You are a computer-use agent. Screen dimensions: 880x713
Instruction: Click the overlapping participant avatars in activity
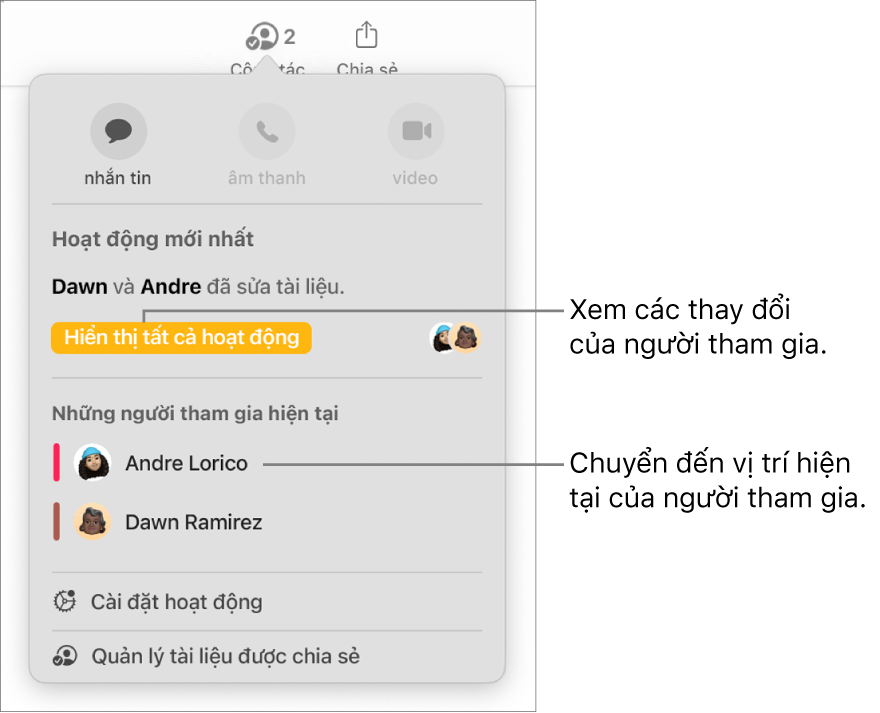[456, 338]
